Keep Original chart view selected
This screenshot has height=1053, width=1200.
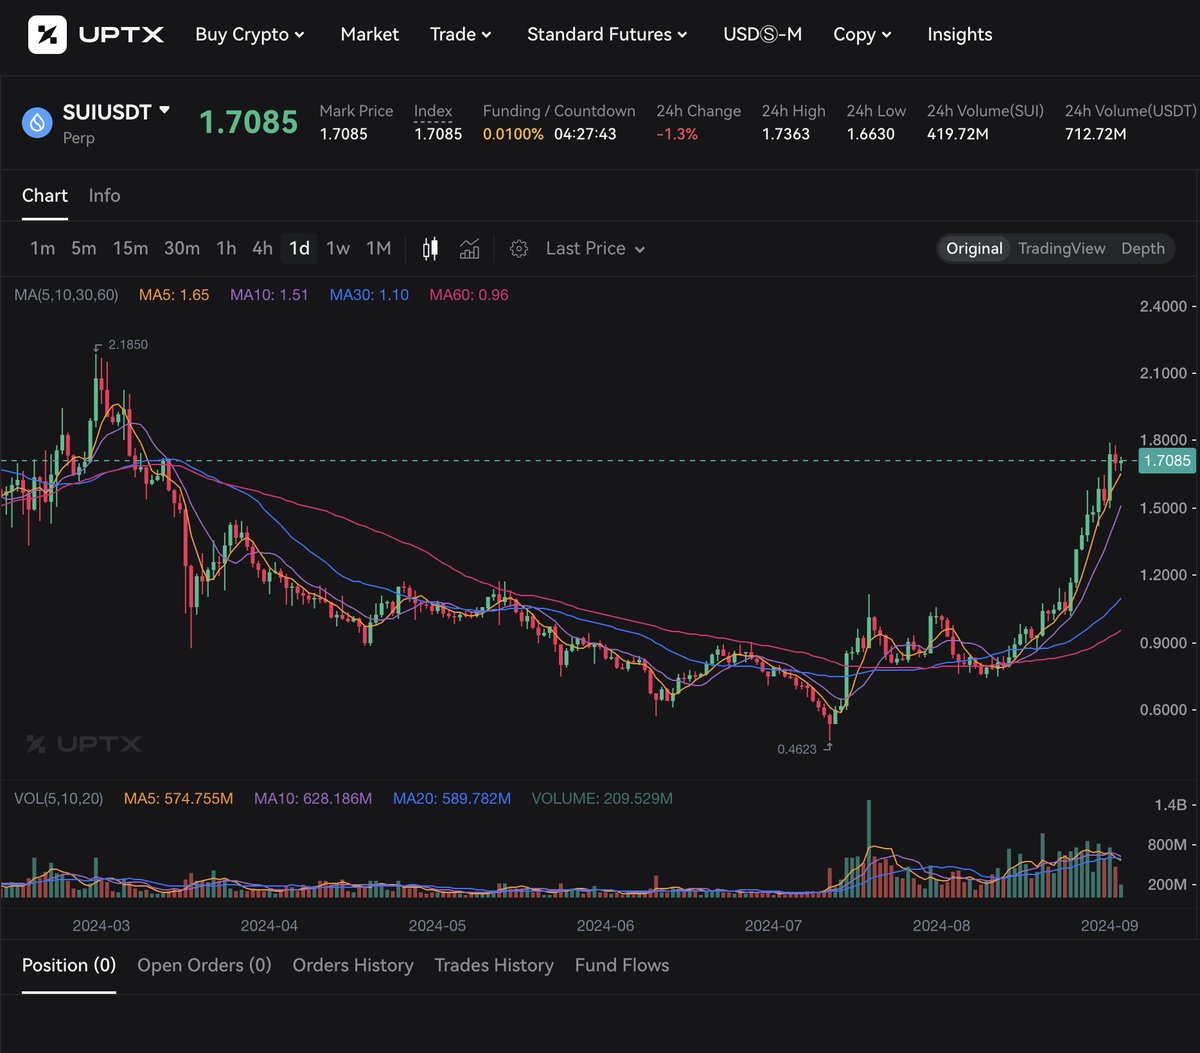click(x=973, y=248)
